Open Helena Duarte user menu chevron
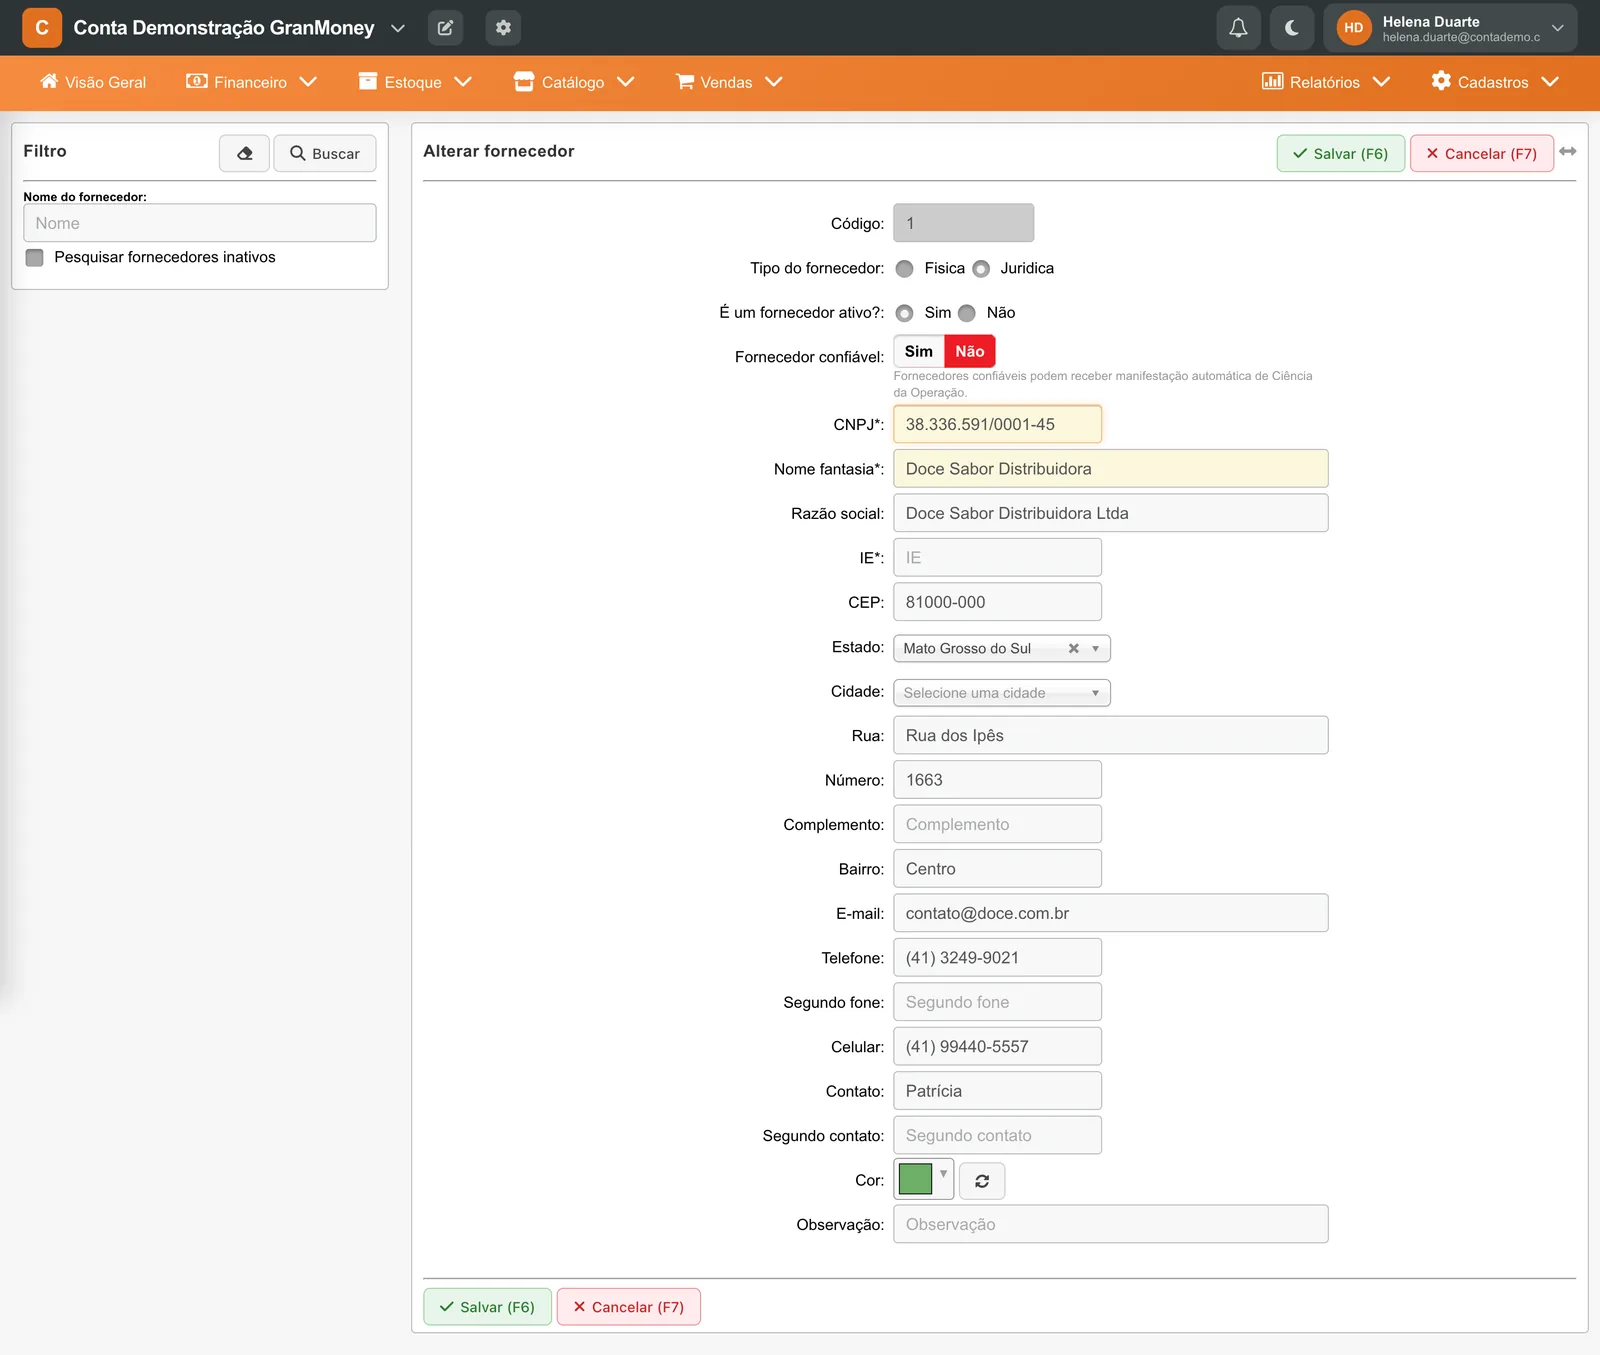The image size is (1600, 1355). click(x=1557, y=28)
